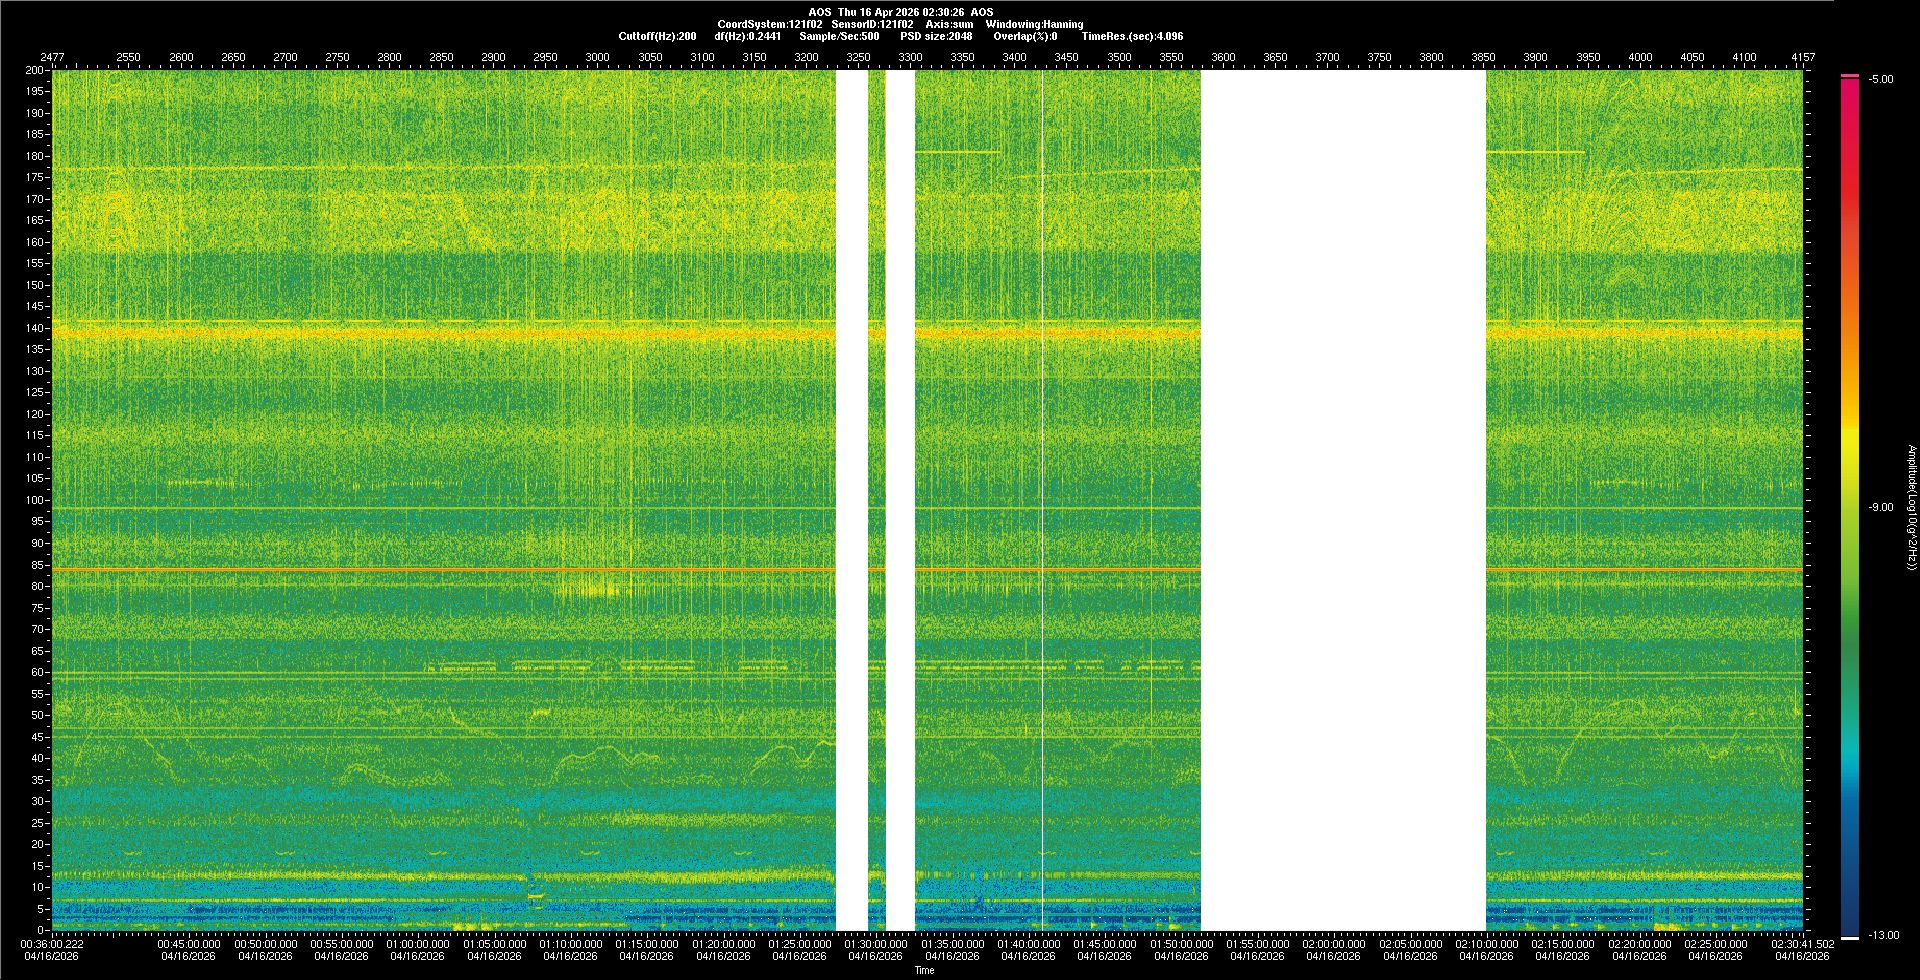Select the Windowing:Hanning header text
This screenshot has width=1920, height=980.
tap(1034, 24)
